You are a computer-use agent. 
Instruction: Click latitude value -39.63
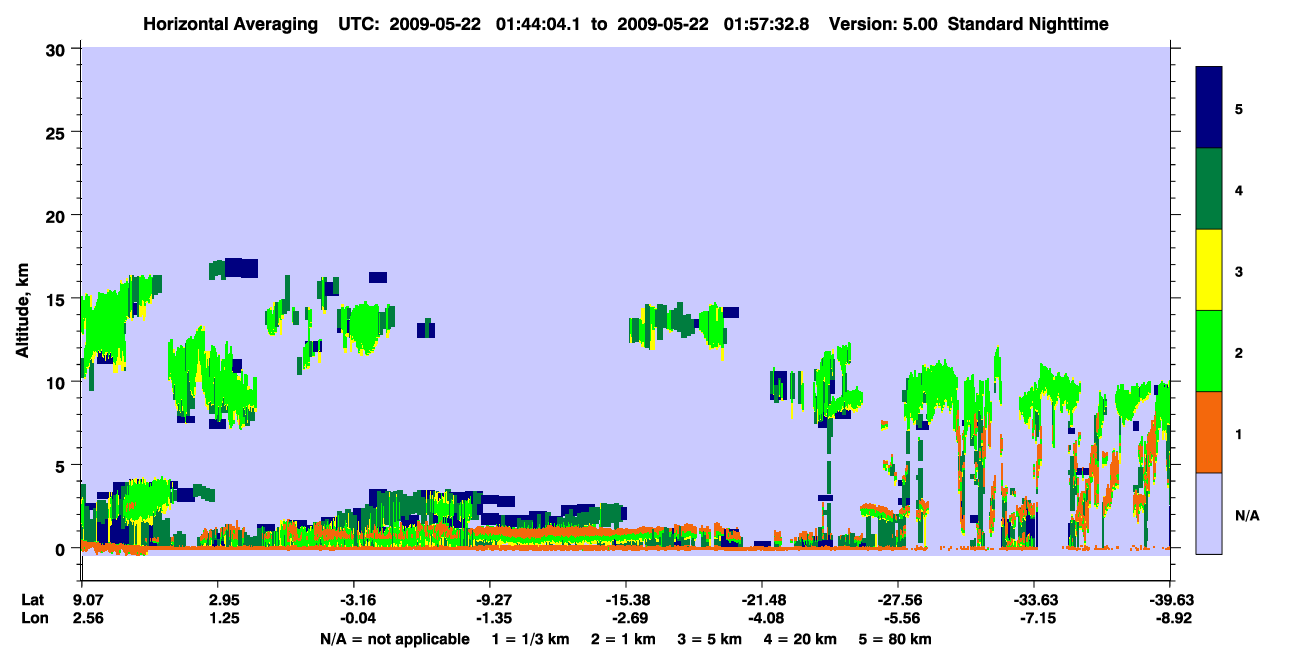(x=1170, y=600)
